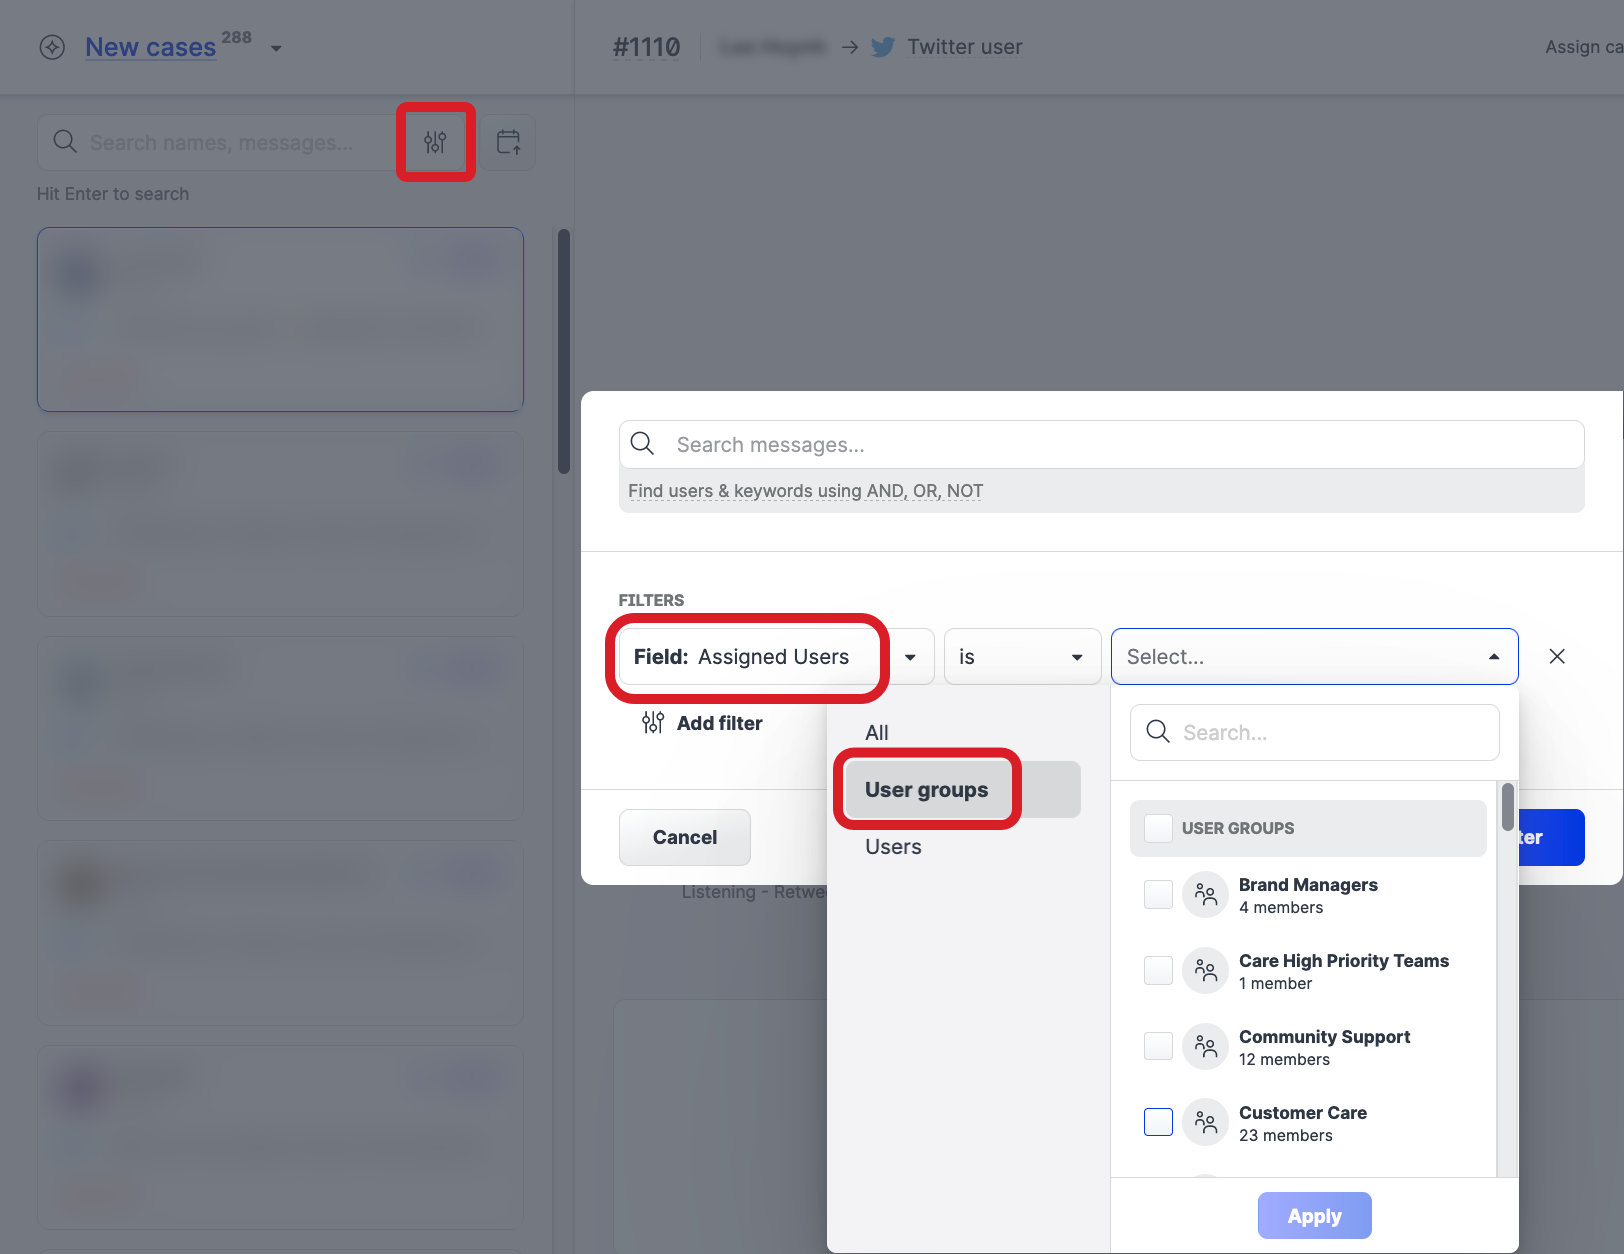Select all with USER GROUPS checkbox
This screenshot has height=1254, width=1624.
click(x=1158, y=828)
